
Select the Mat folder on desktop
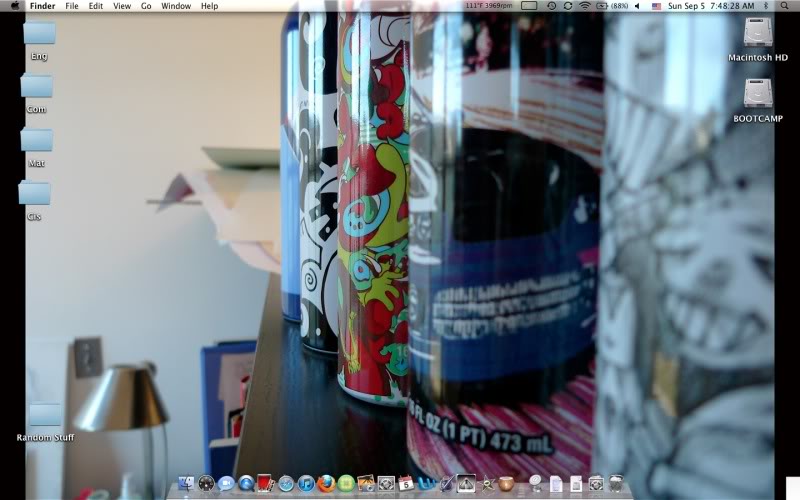[36, 140]
